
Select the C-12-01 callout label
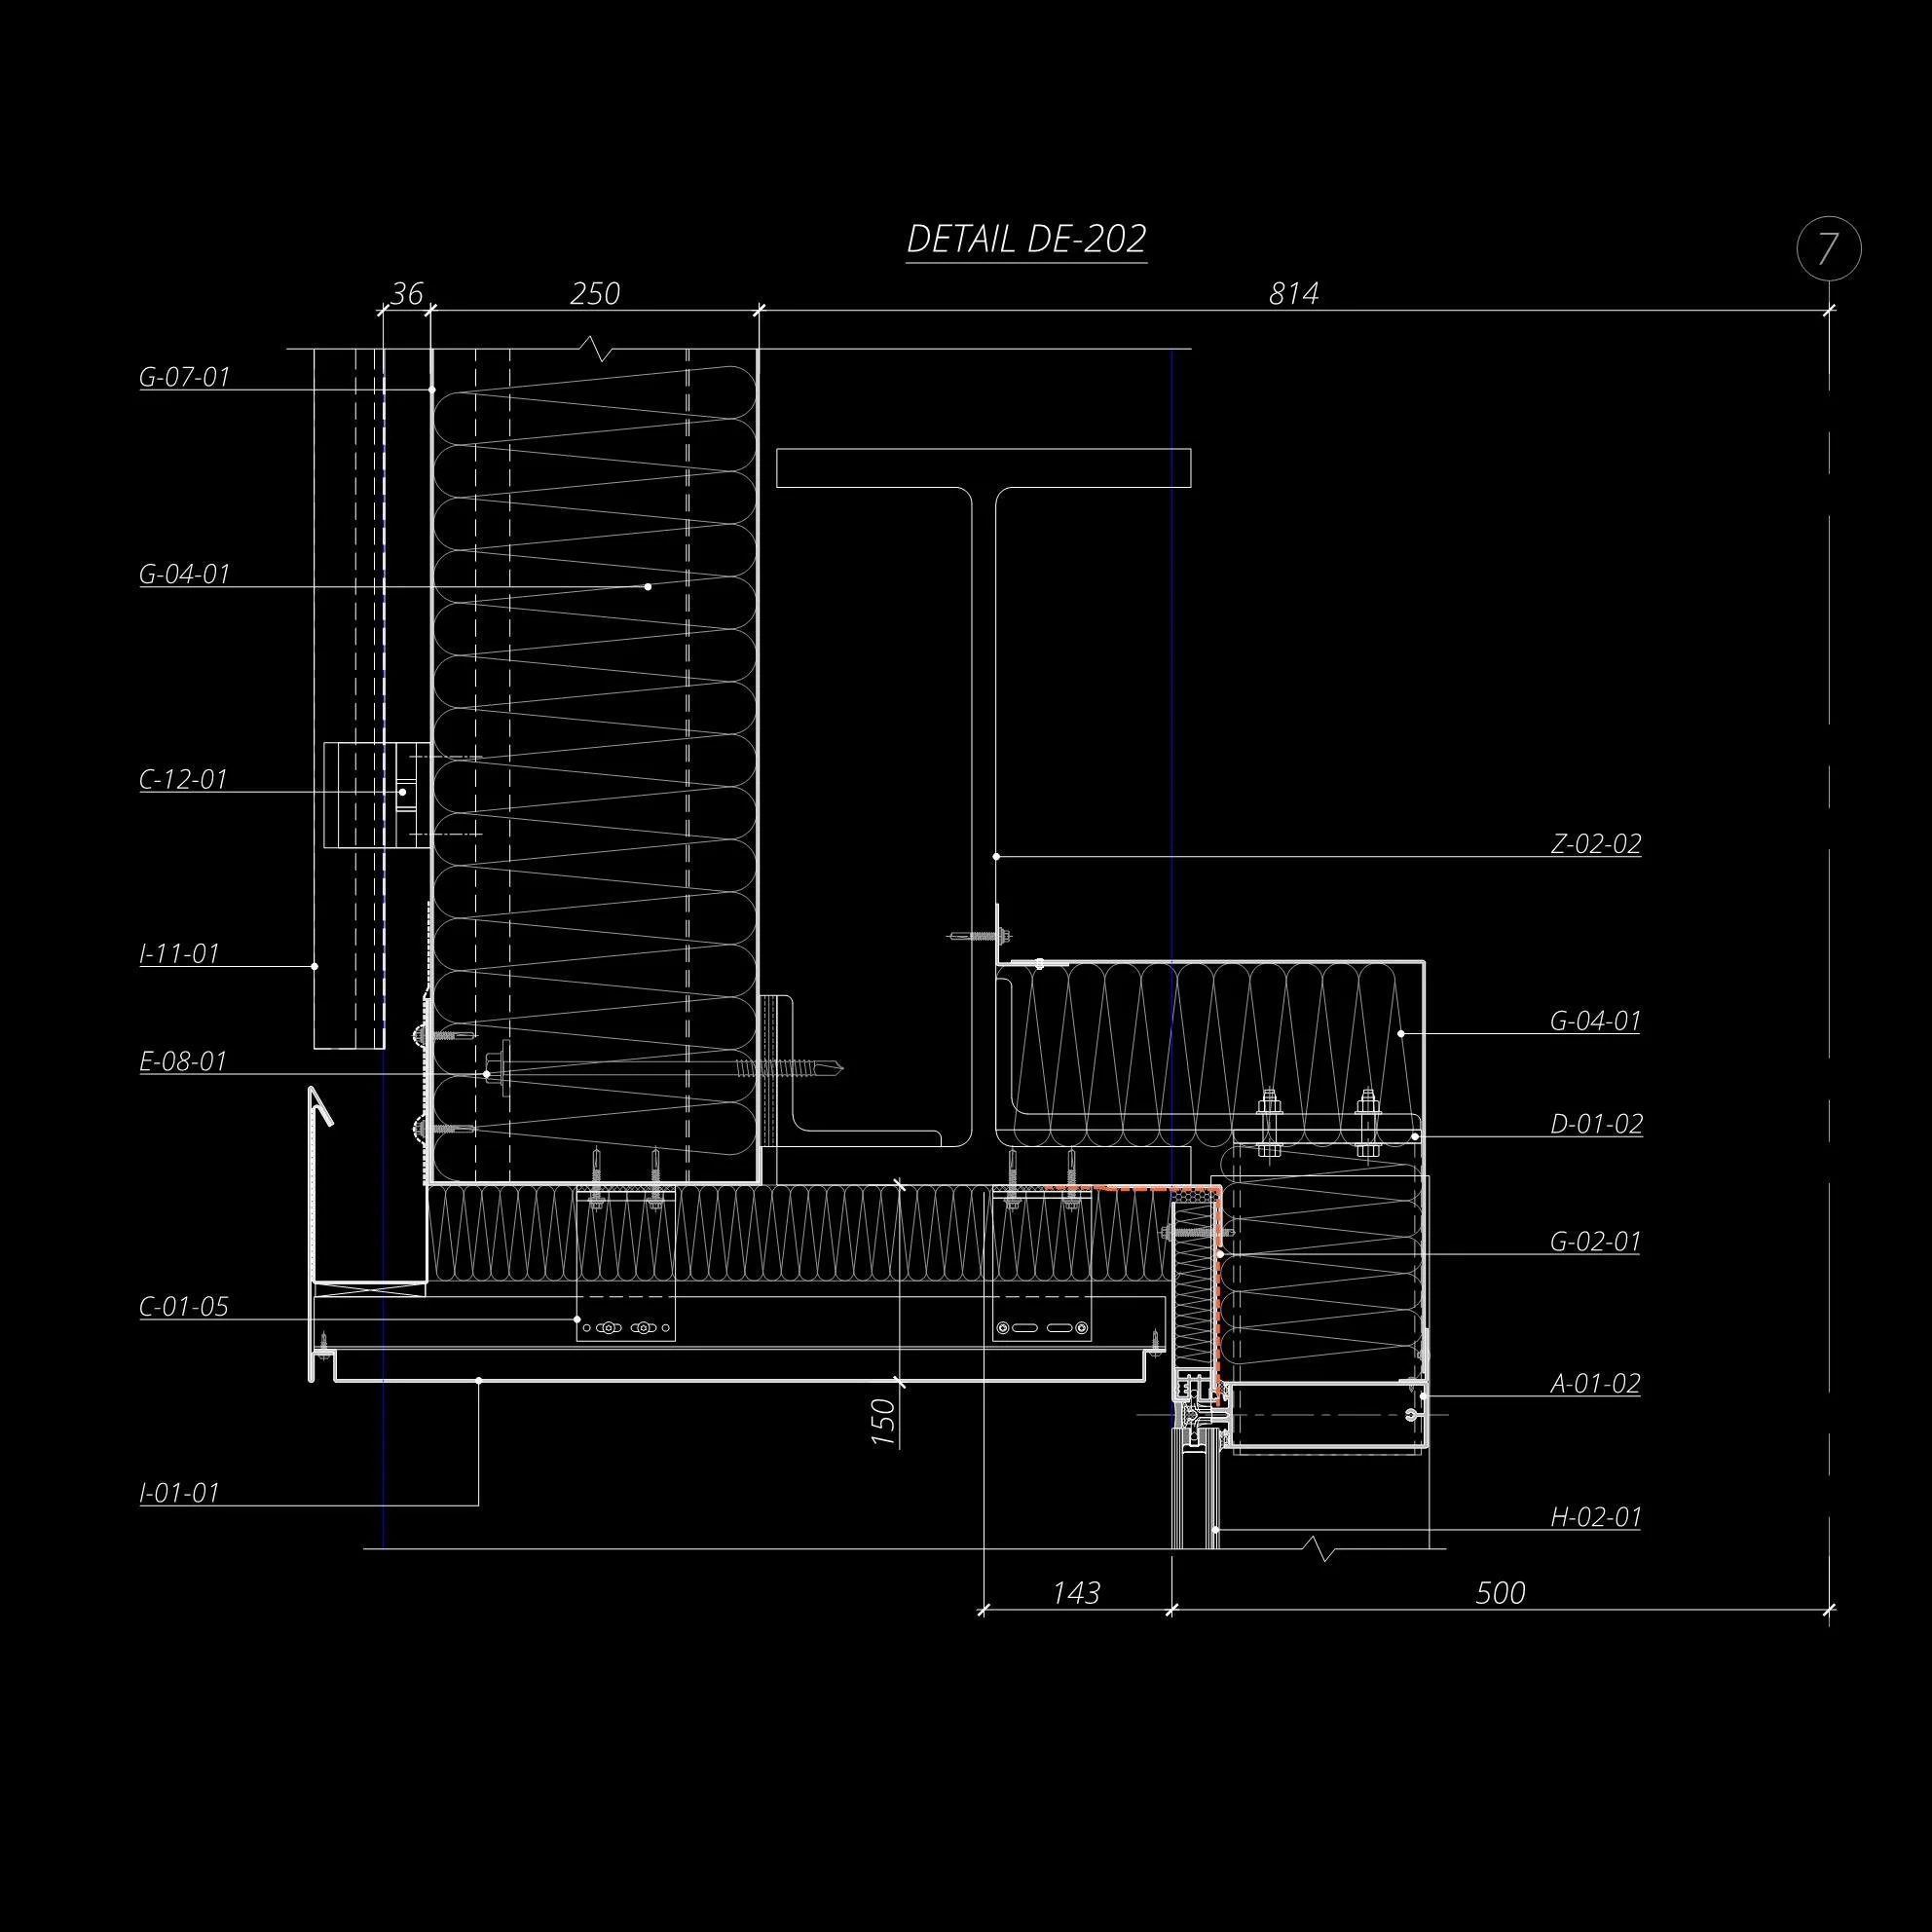tap(184, 779)
